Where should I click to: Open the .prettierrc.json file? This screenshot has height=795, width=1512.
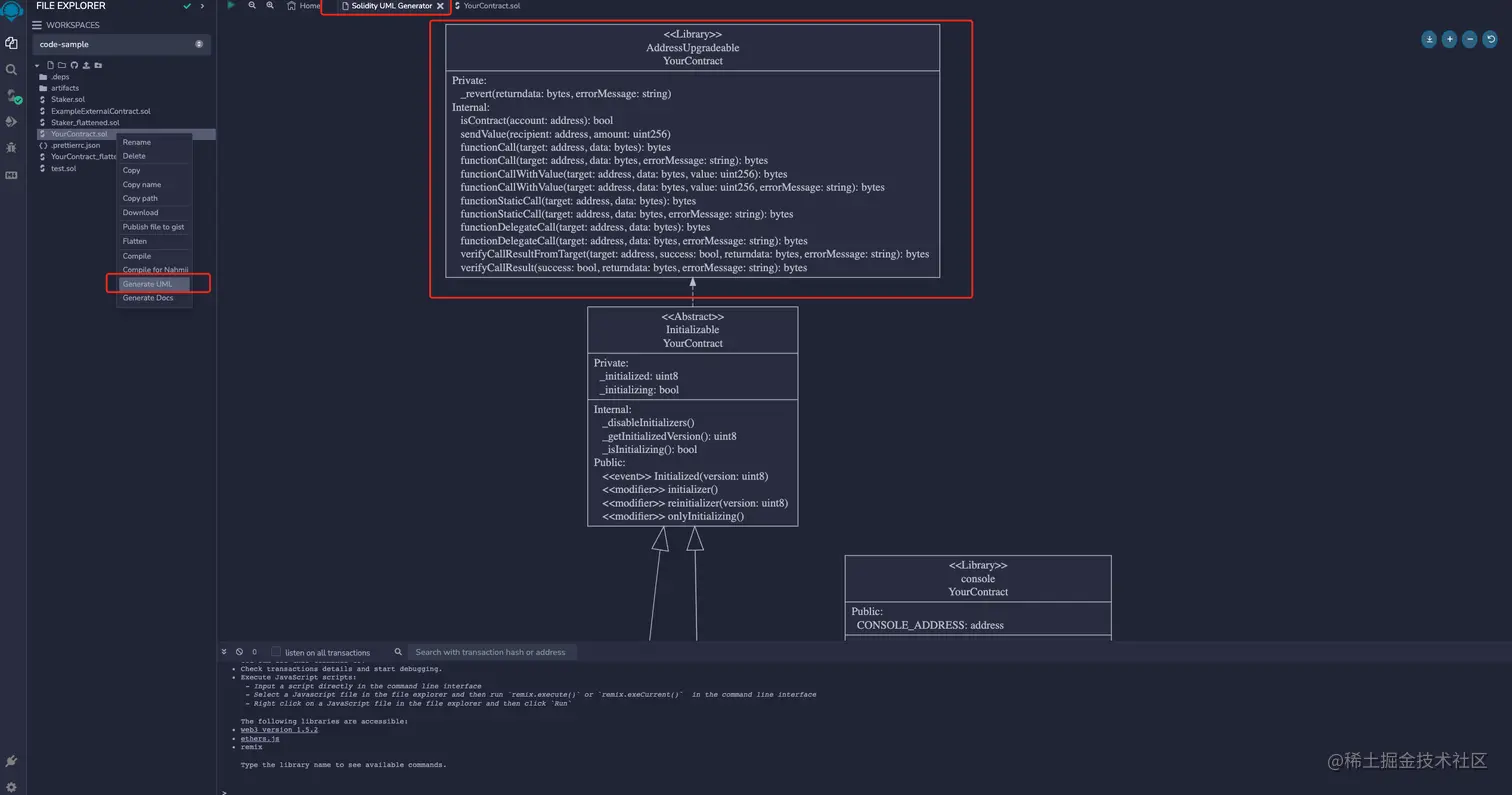76,145
